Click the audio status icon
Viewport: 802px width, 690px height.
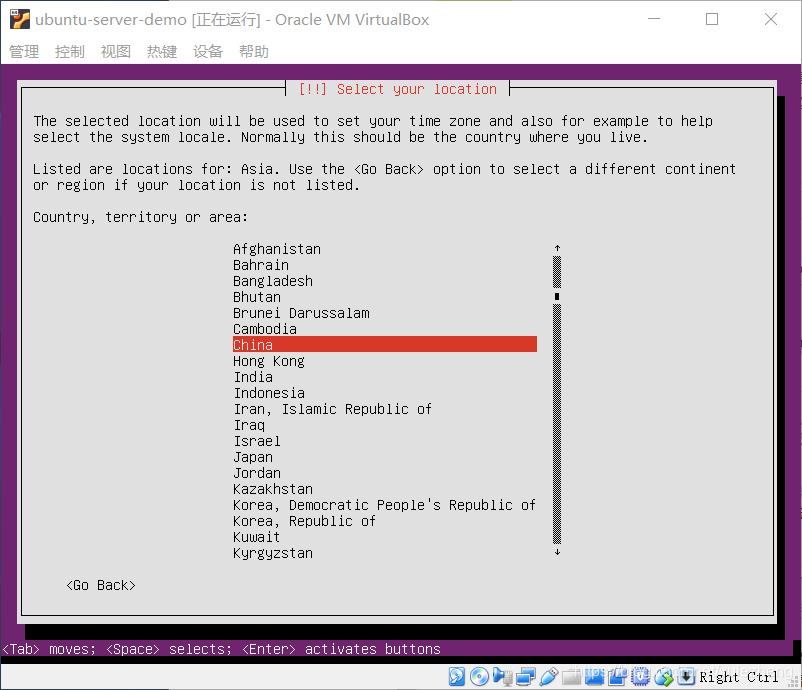pos(502,676)
